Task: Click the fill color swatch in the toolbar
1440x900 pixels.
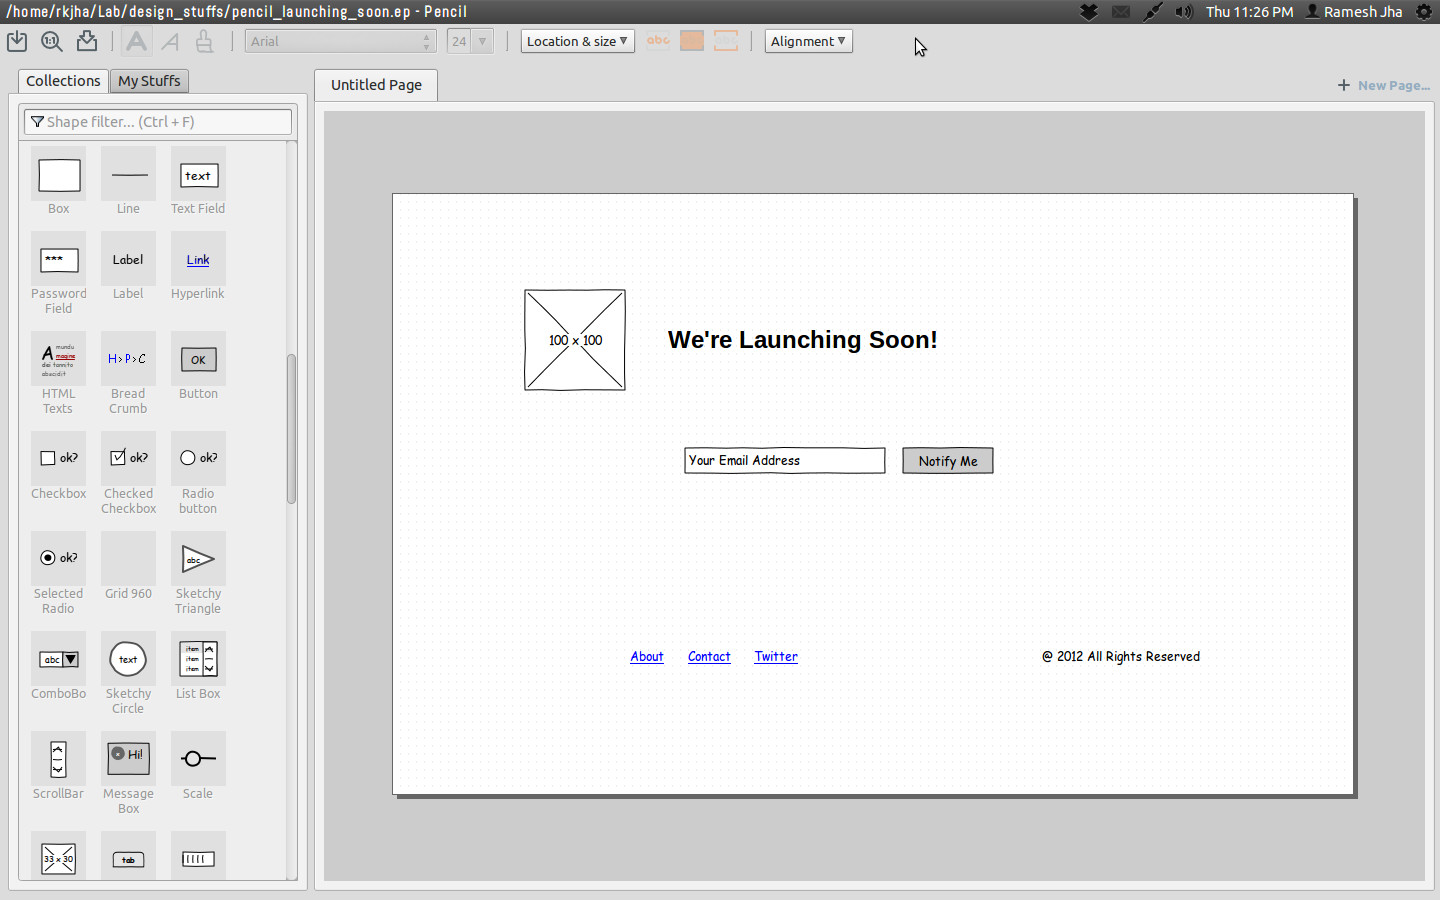Action: [x=691, y=41]
